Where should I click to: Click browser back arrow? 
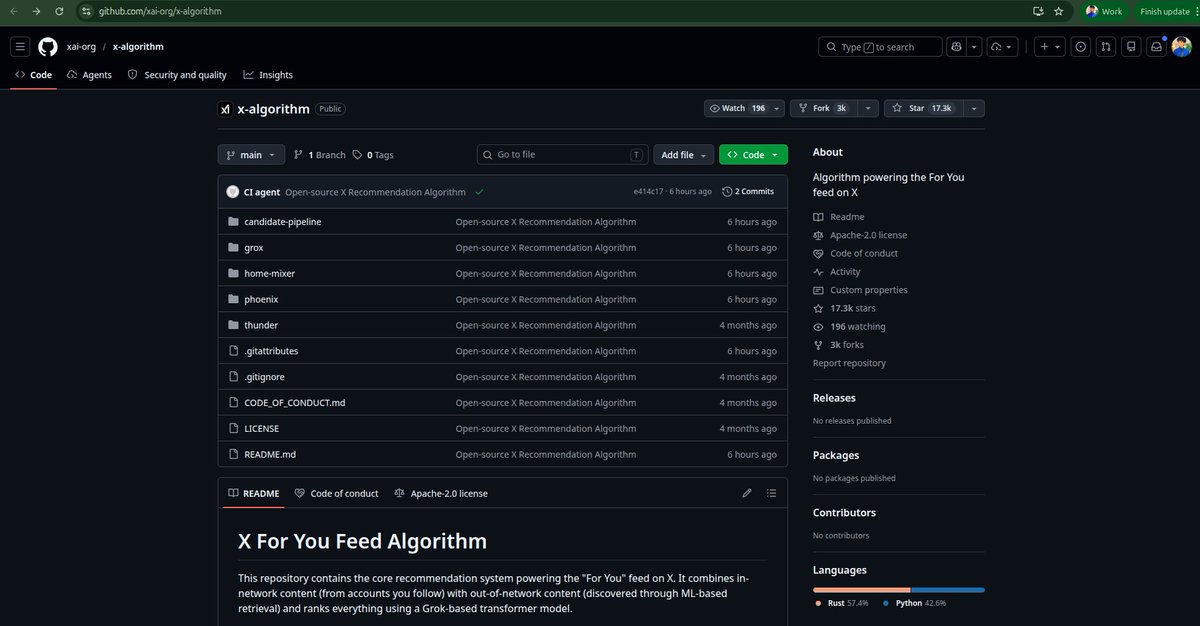click(x=14, y=11)
